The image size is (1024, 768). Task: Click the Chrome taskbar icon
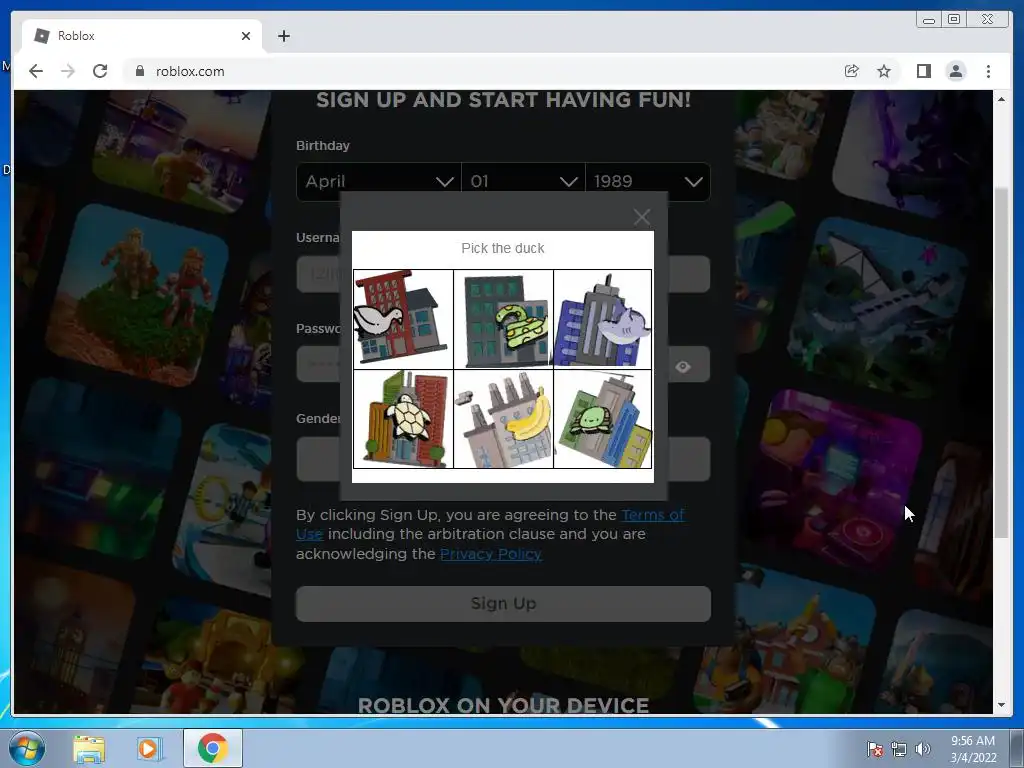(213, 748)
